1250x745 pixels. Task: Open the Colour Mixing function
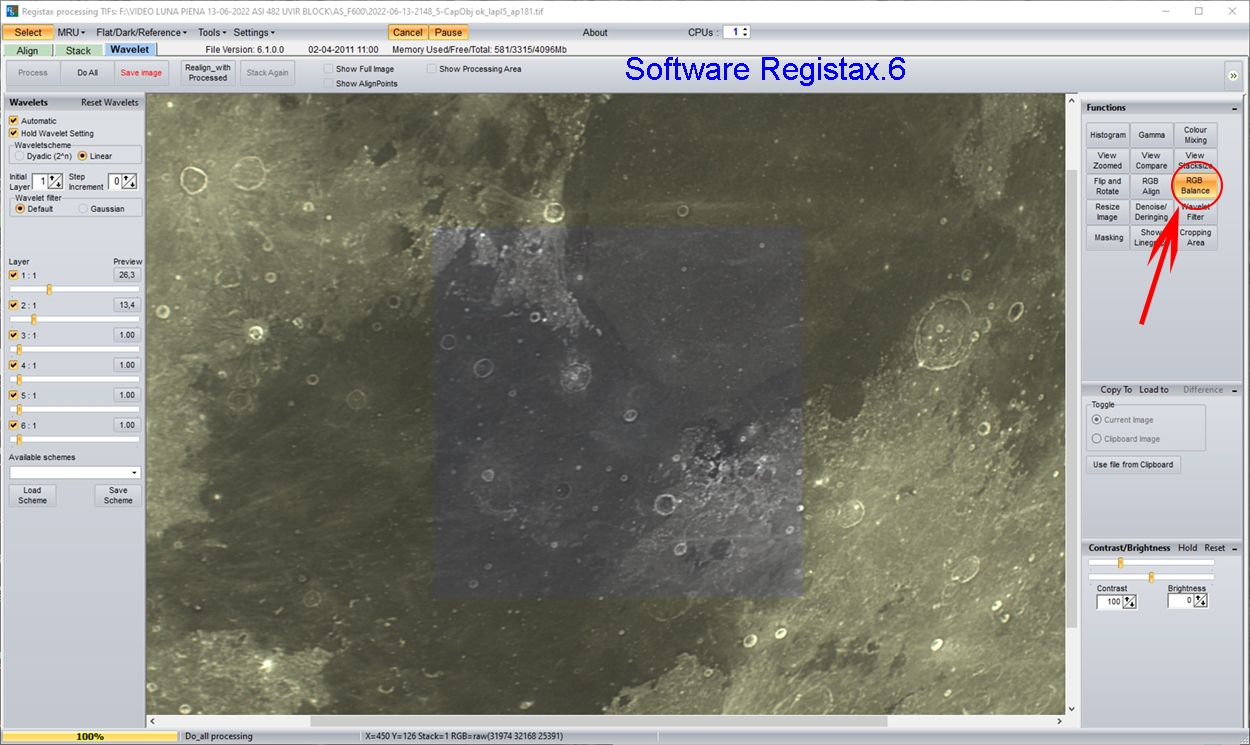point(1195,135)
